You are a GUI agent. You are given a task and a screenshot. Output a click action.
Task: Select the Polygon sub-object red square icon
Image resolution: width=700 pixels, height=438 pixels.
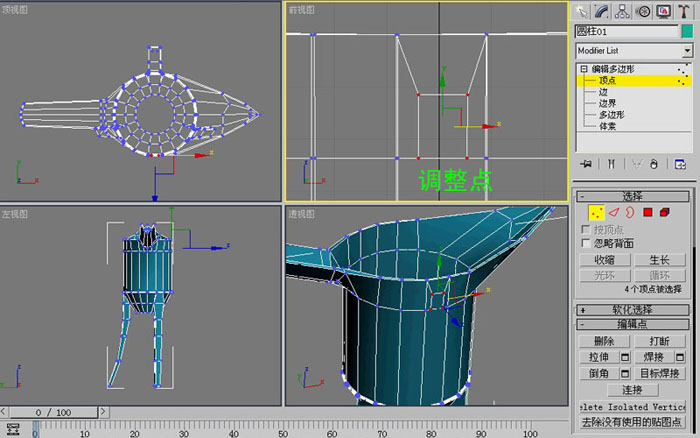click(x=648, y=213)
